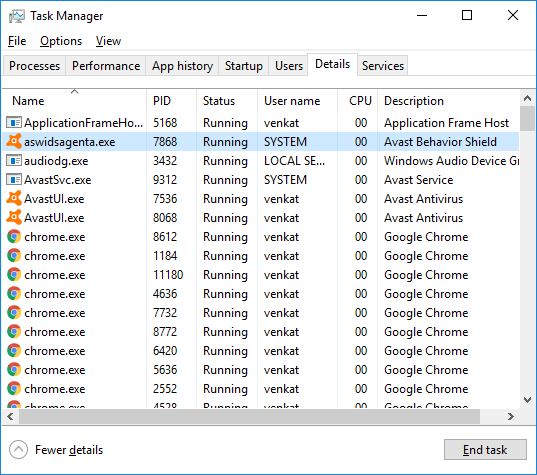Select the audiodg.exe process name
The width and height of the screenshot is (537, 475).
click(x=56, y=161)
